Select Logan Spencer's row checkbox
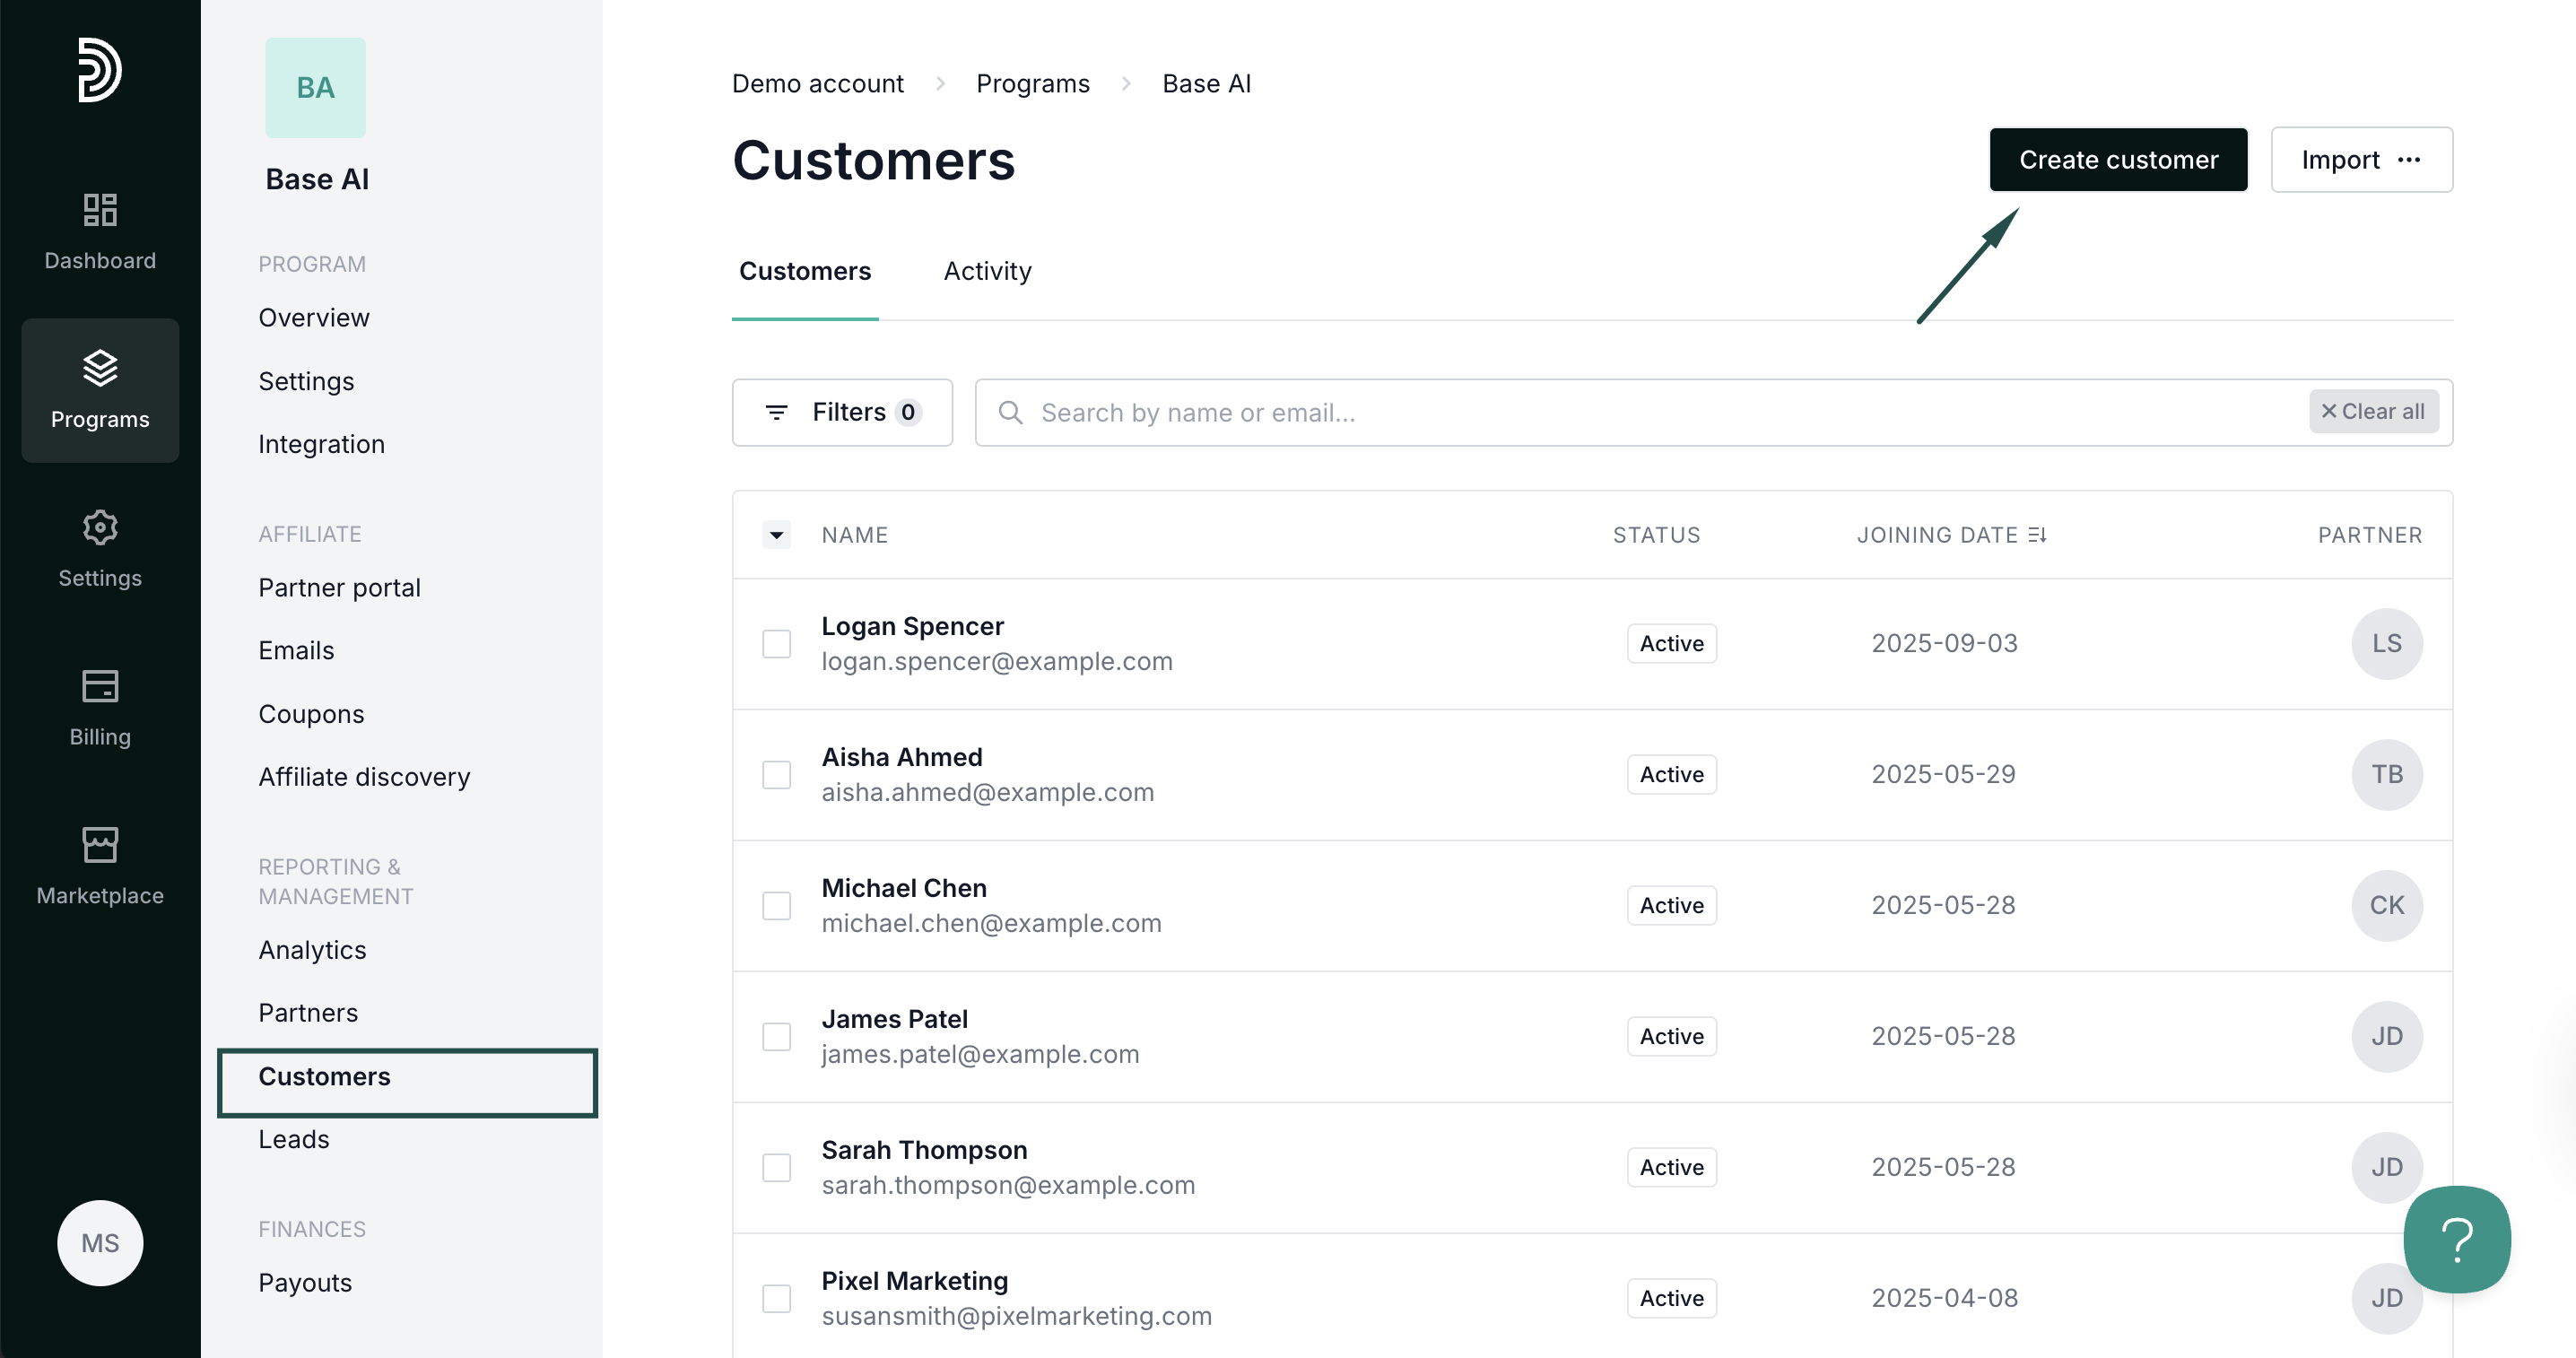The width and height of the screenshot is (2576, 1358). click(x=776, y=644)
